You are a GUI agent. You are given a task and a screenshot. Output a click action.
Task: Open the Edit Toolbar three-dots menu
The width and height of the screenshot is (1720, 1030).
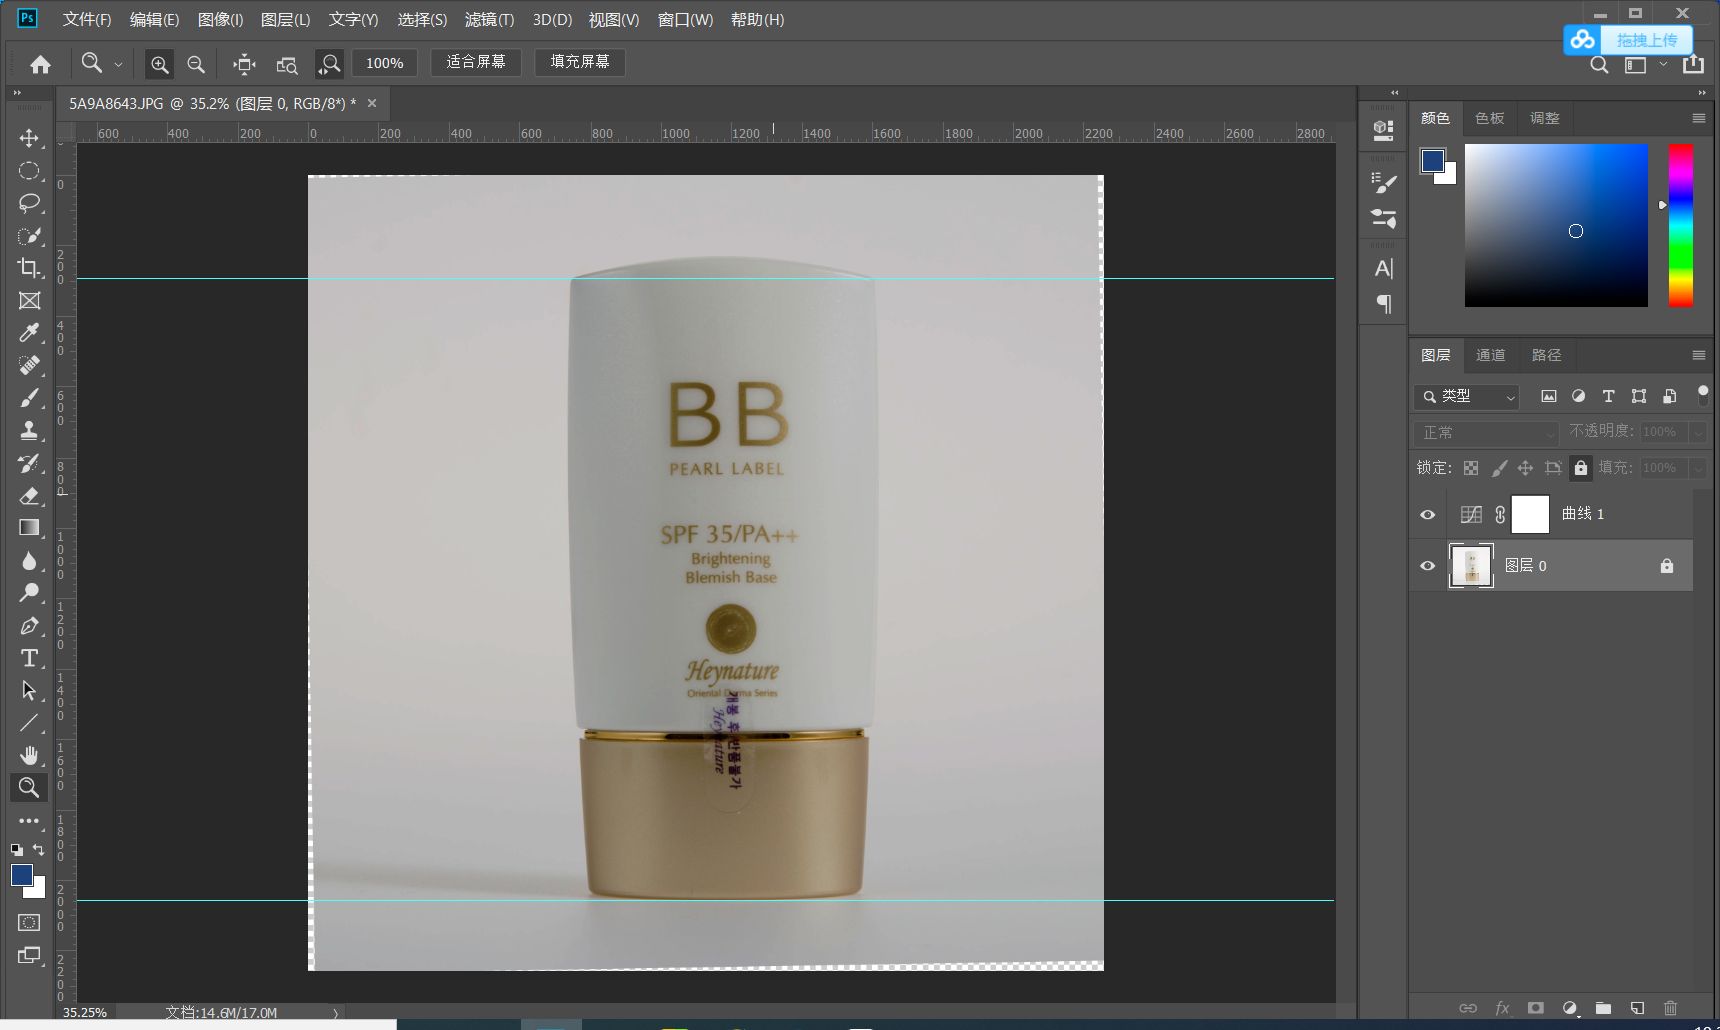pos(29,821)
